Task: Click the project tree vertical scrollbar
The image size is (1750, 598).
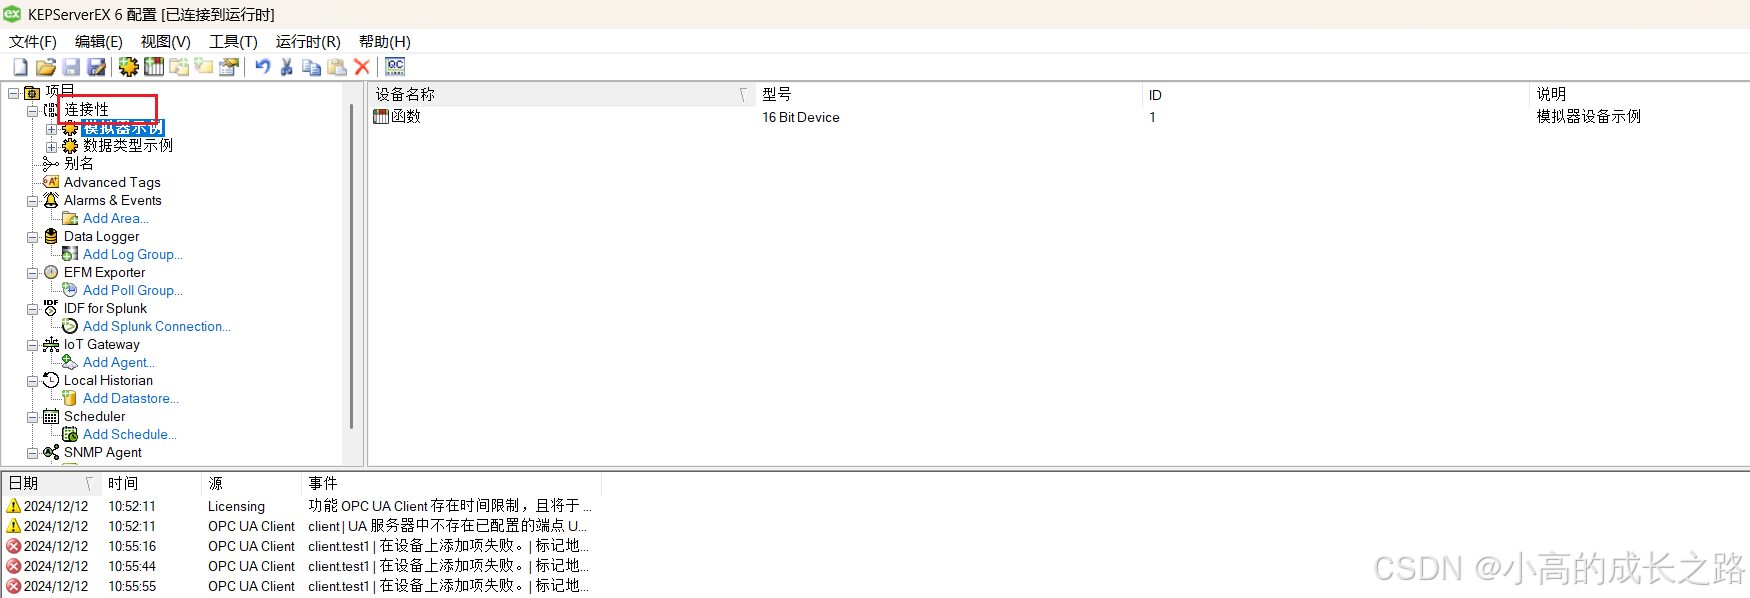Action: (351, 265)
